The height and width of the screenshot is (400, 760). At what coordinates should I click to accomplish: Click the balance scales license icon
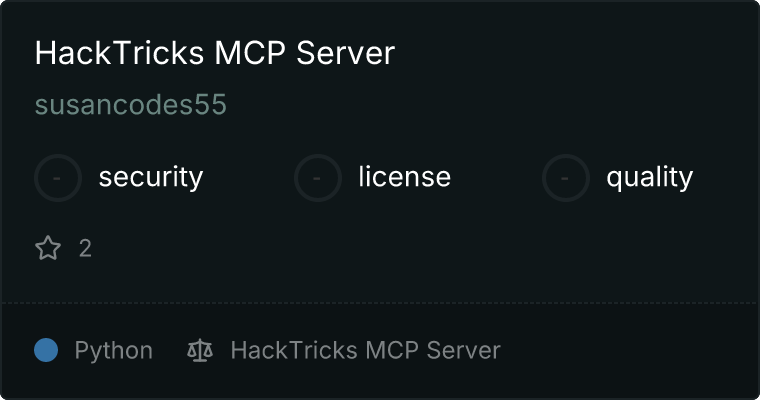(x=200, y=350)
